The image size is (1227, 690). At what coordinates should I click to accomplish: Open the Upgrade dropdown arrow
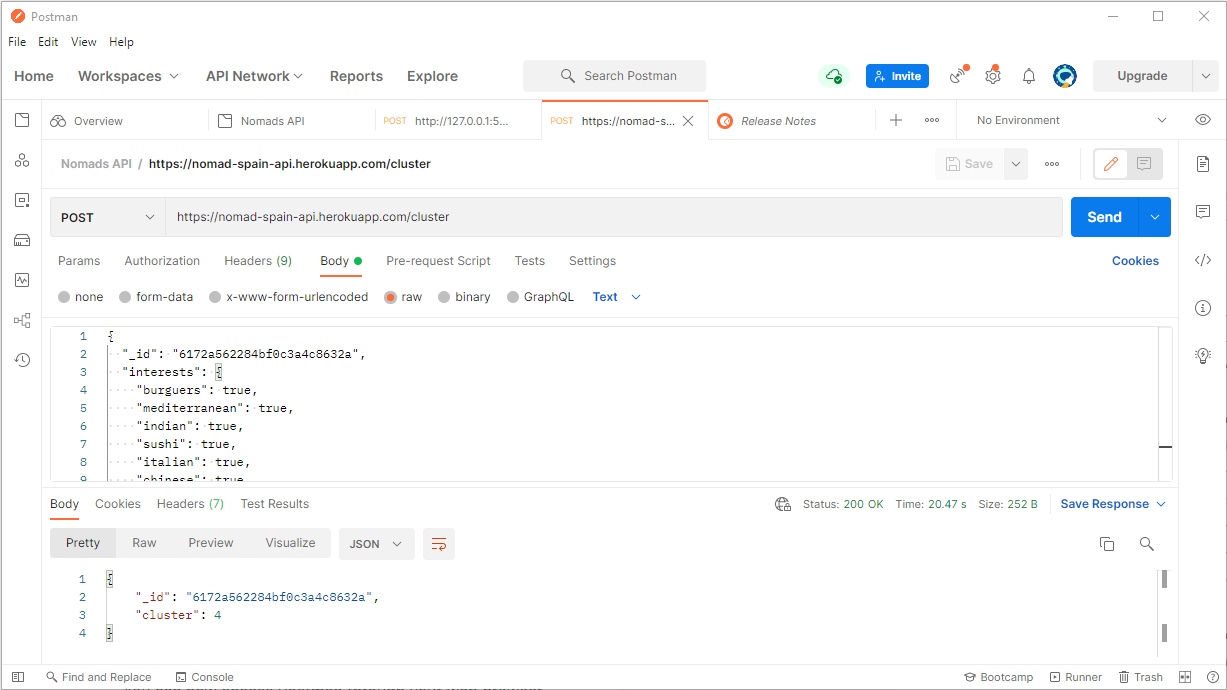(x=1205, y=76)
